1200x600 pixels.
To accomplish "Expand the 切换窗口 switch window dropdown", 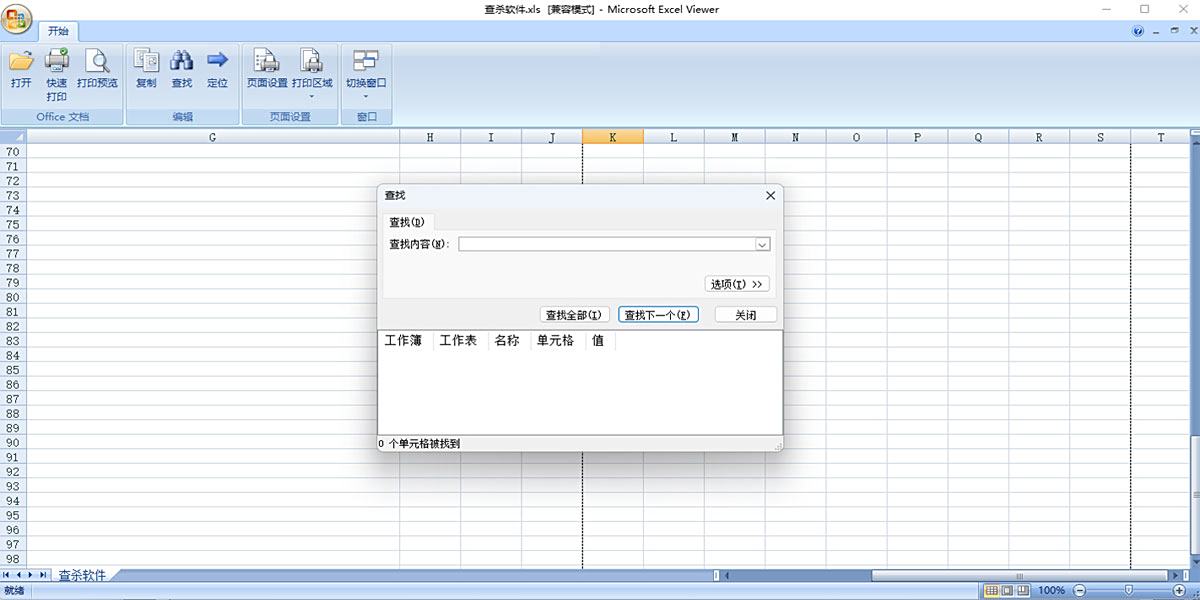I will (366, 97).
